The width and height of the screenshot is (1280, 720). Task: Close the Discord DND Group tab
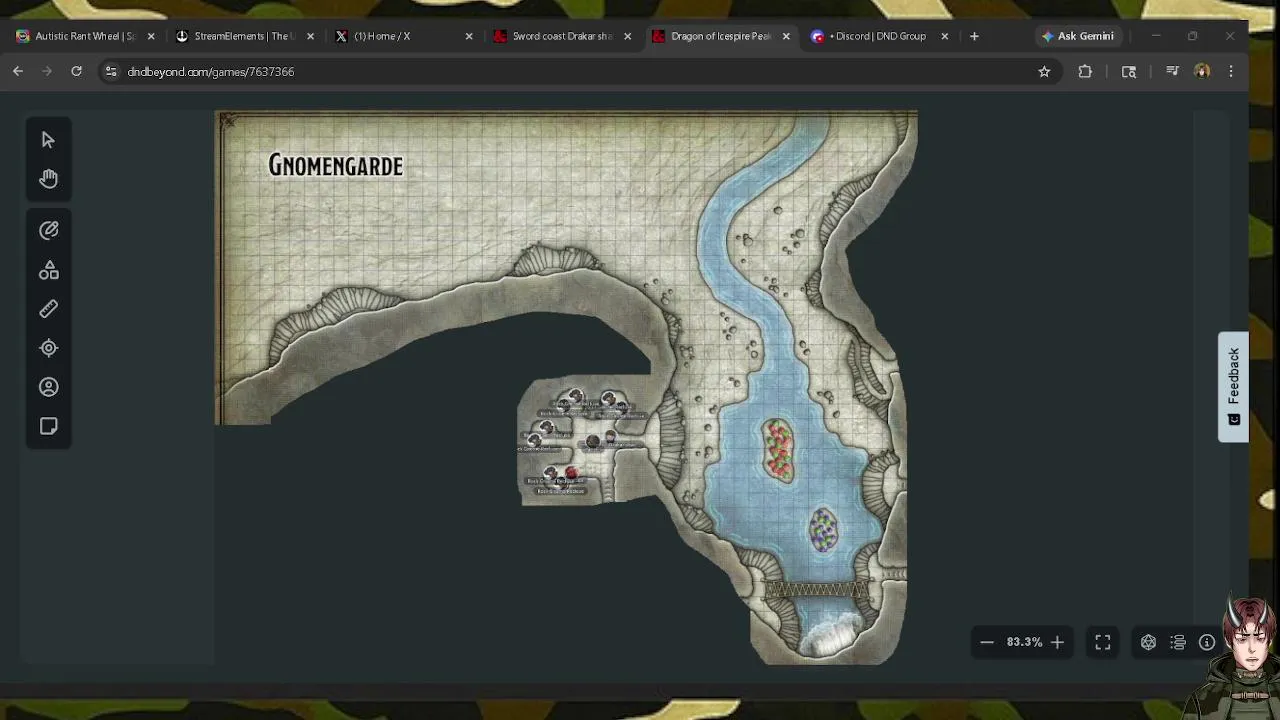[945, 36]
